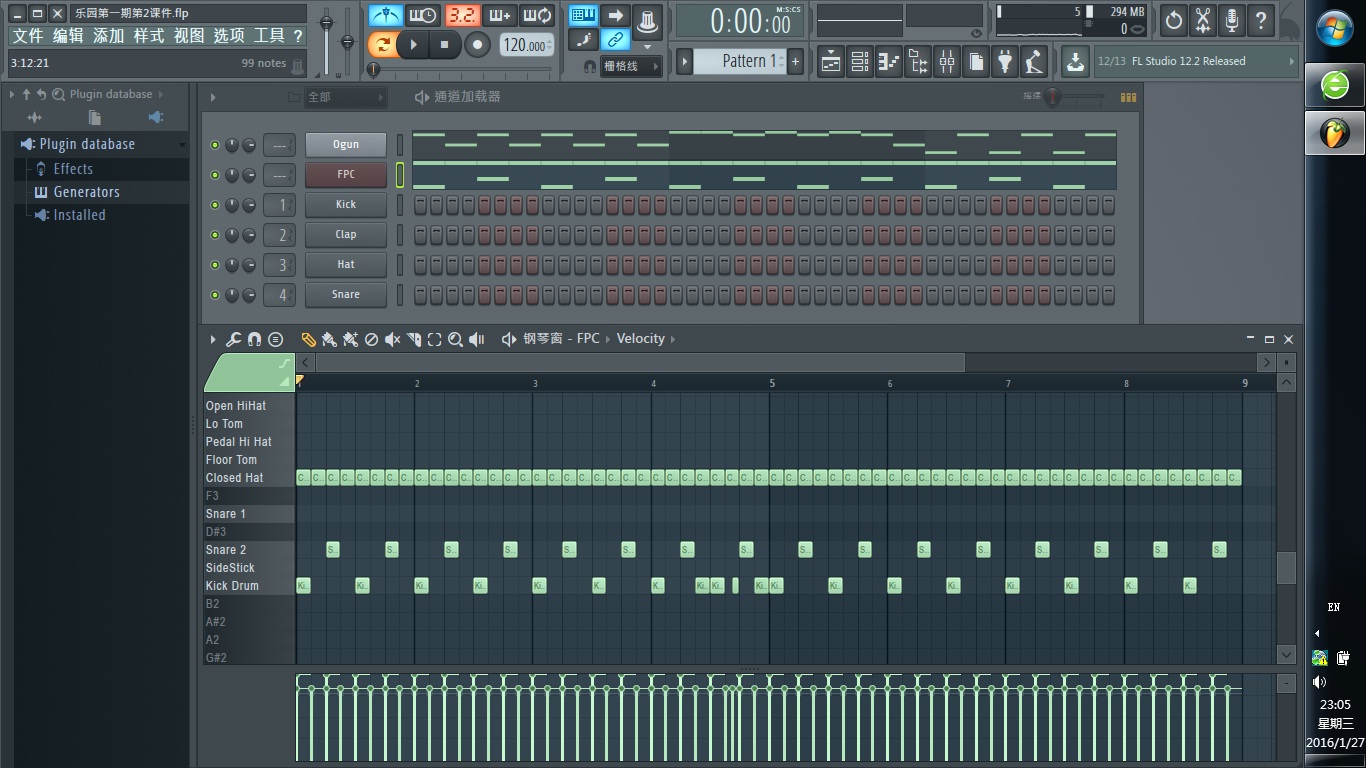The height and width of the screenshot is (768, 1366).
Task: Toggle the mute LED on the Snare channel
Action: point(215,295)
